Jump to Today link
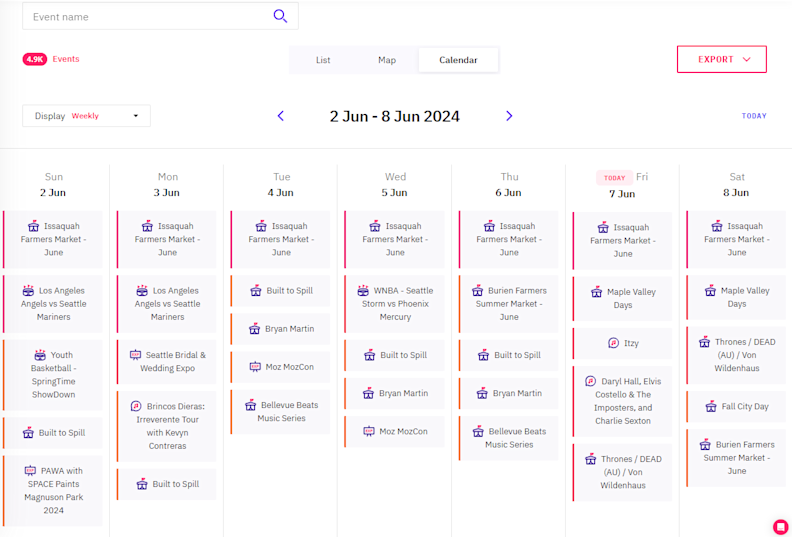792x537 pixels. (x=754, y=116)
